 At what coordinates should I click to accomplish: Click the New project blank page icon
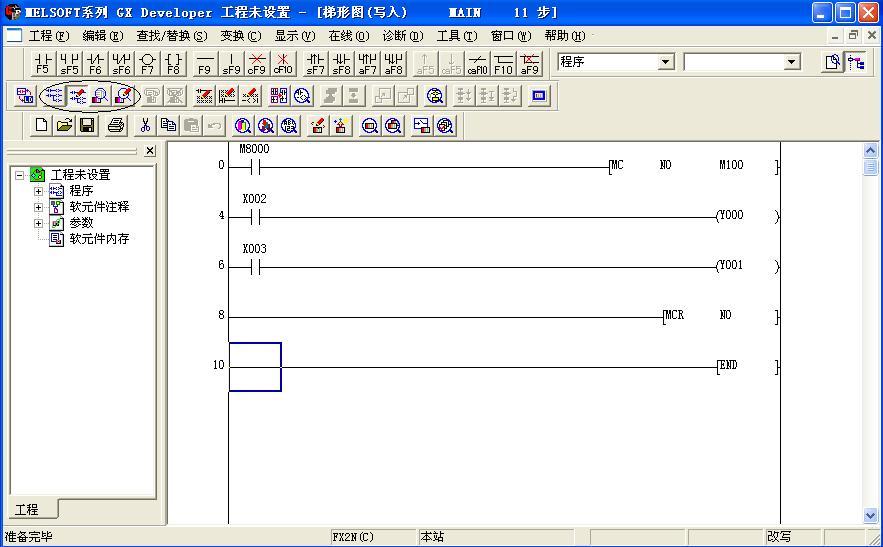click(41, 125)
